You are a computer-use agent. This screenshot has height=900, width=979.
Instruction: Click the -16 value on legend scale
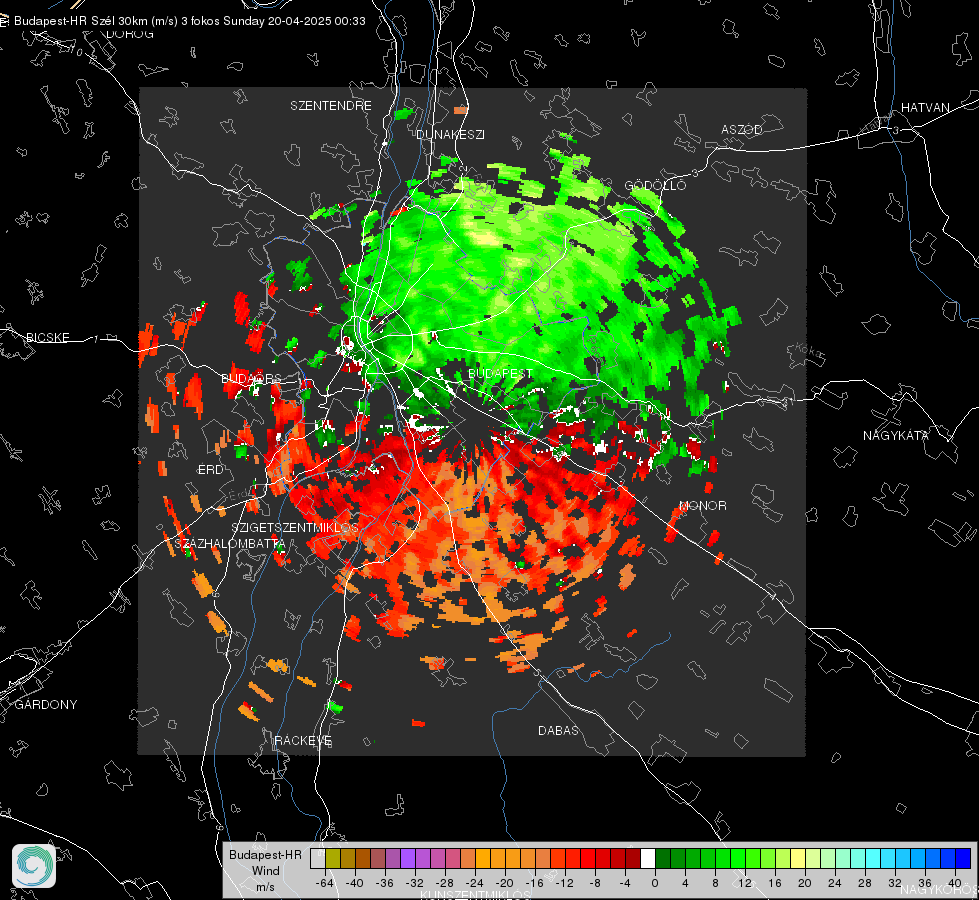(534, 883)
